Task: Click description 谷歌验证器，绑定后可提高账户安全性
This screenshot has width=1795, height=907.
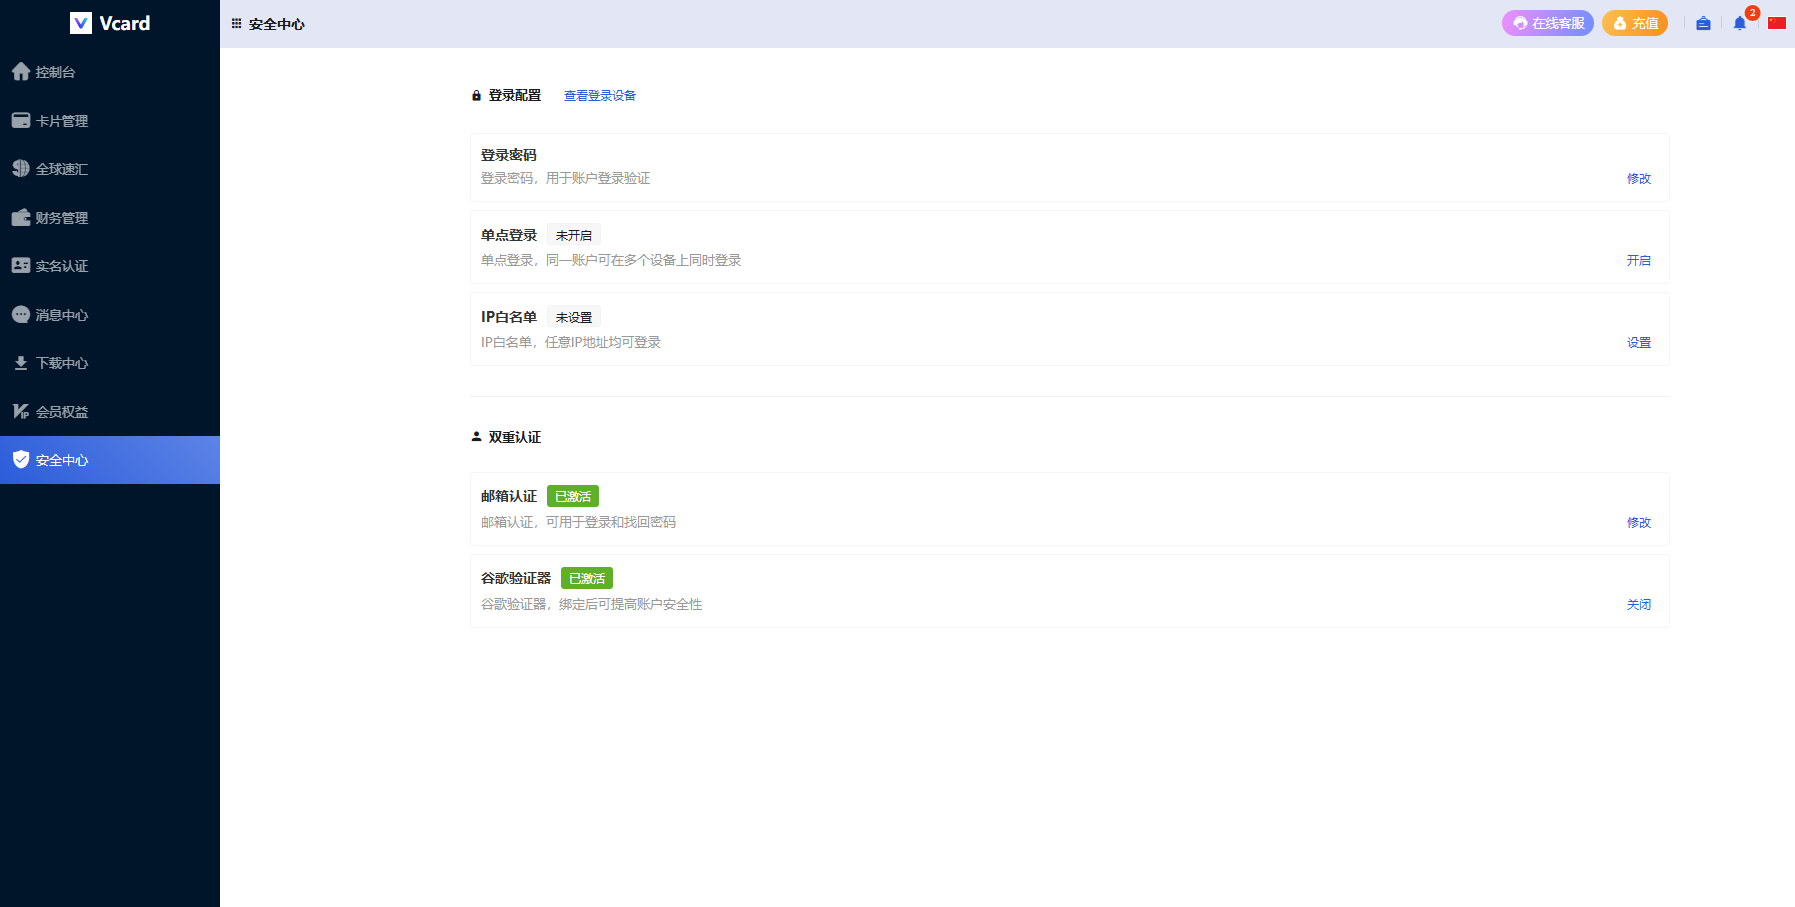Action: [x=592, y=604]
